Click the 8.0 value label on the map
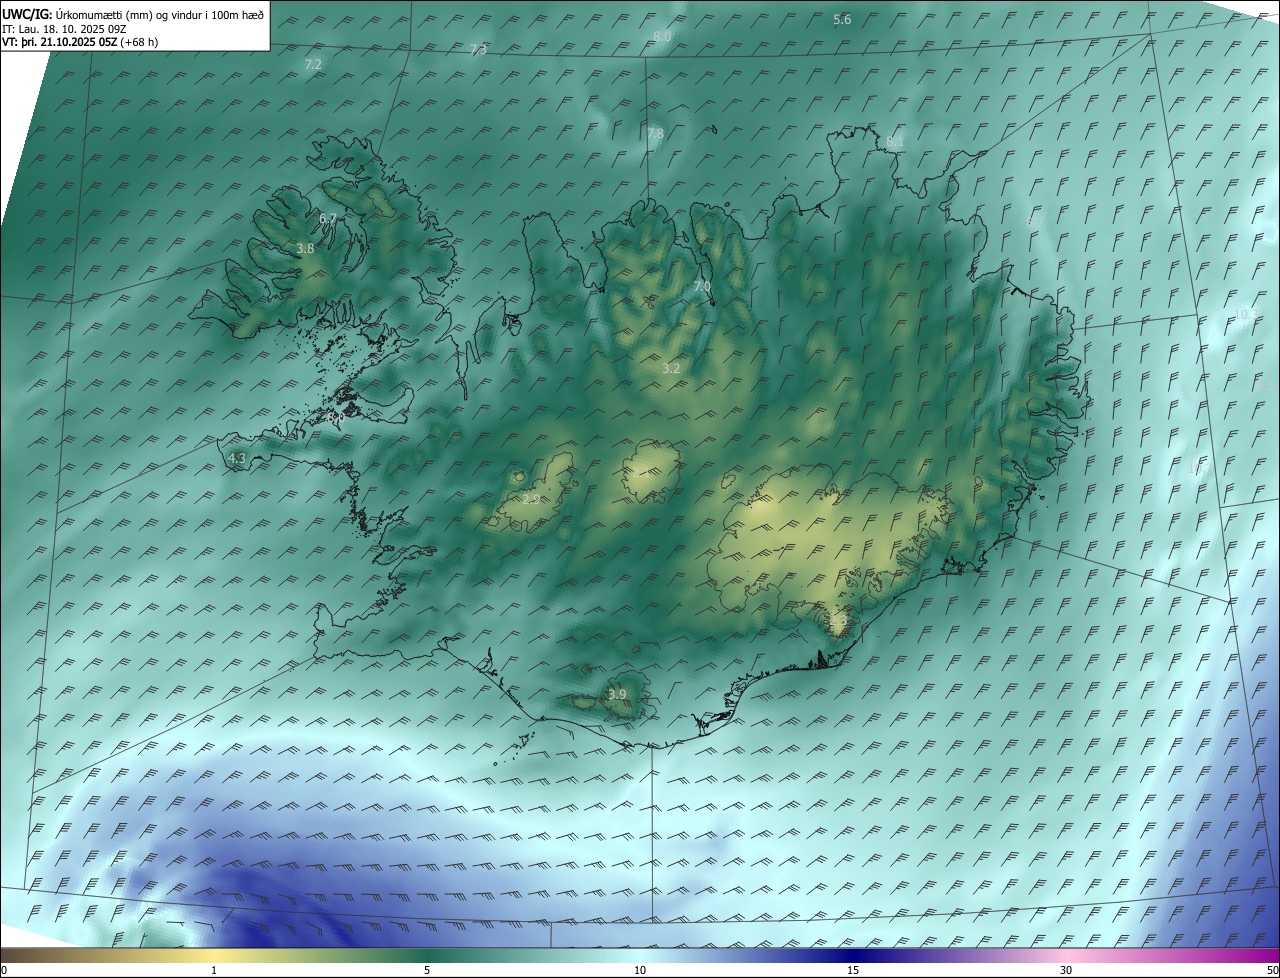The width and height of the screenshot is (1280, 978). 662,36
